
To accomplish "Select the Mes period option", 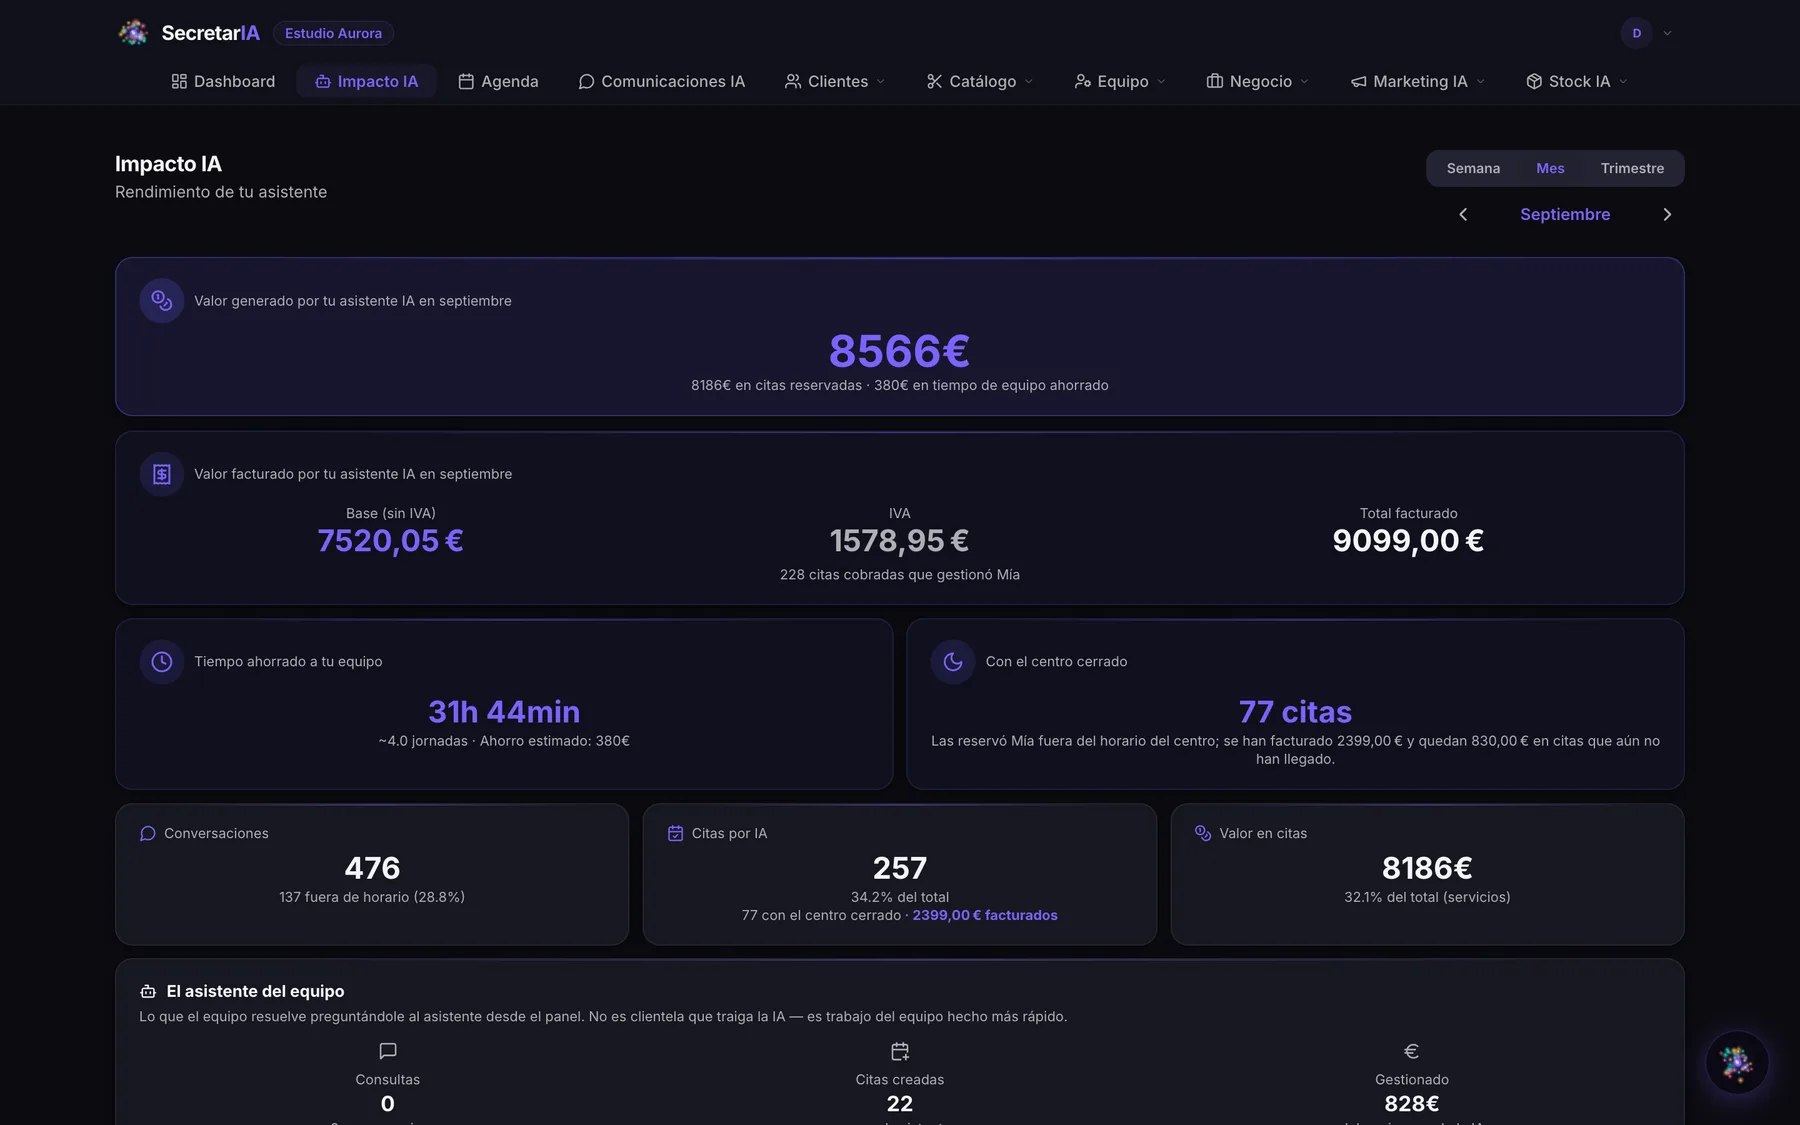I will pyautogui.click(x=1550, y=168).
